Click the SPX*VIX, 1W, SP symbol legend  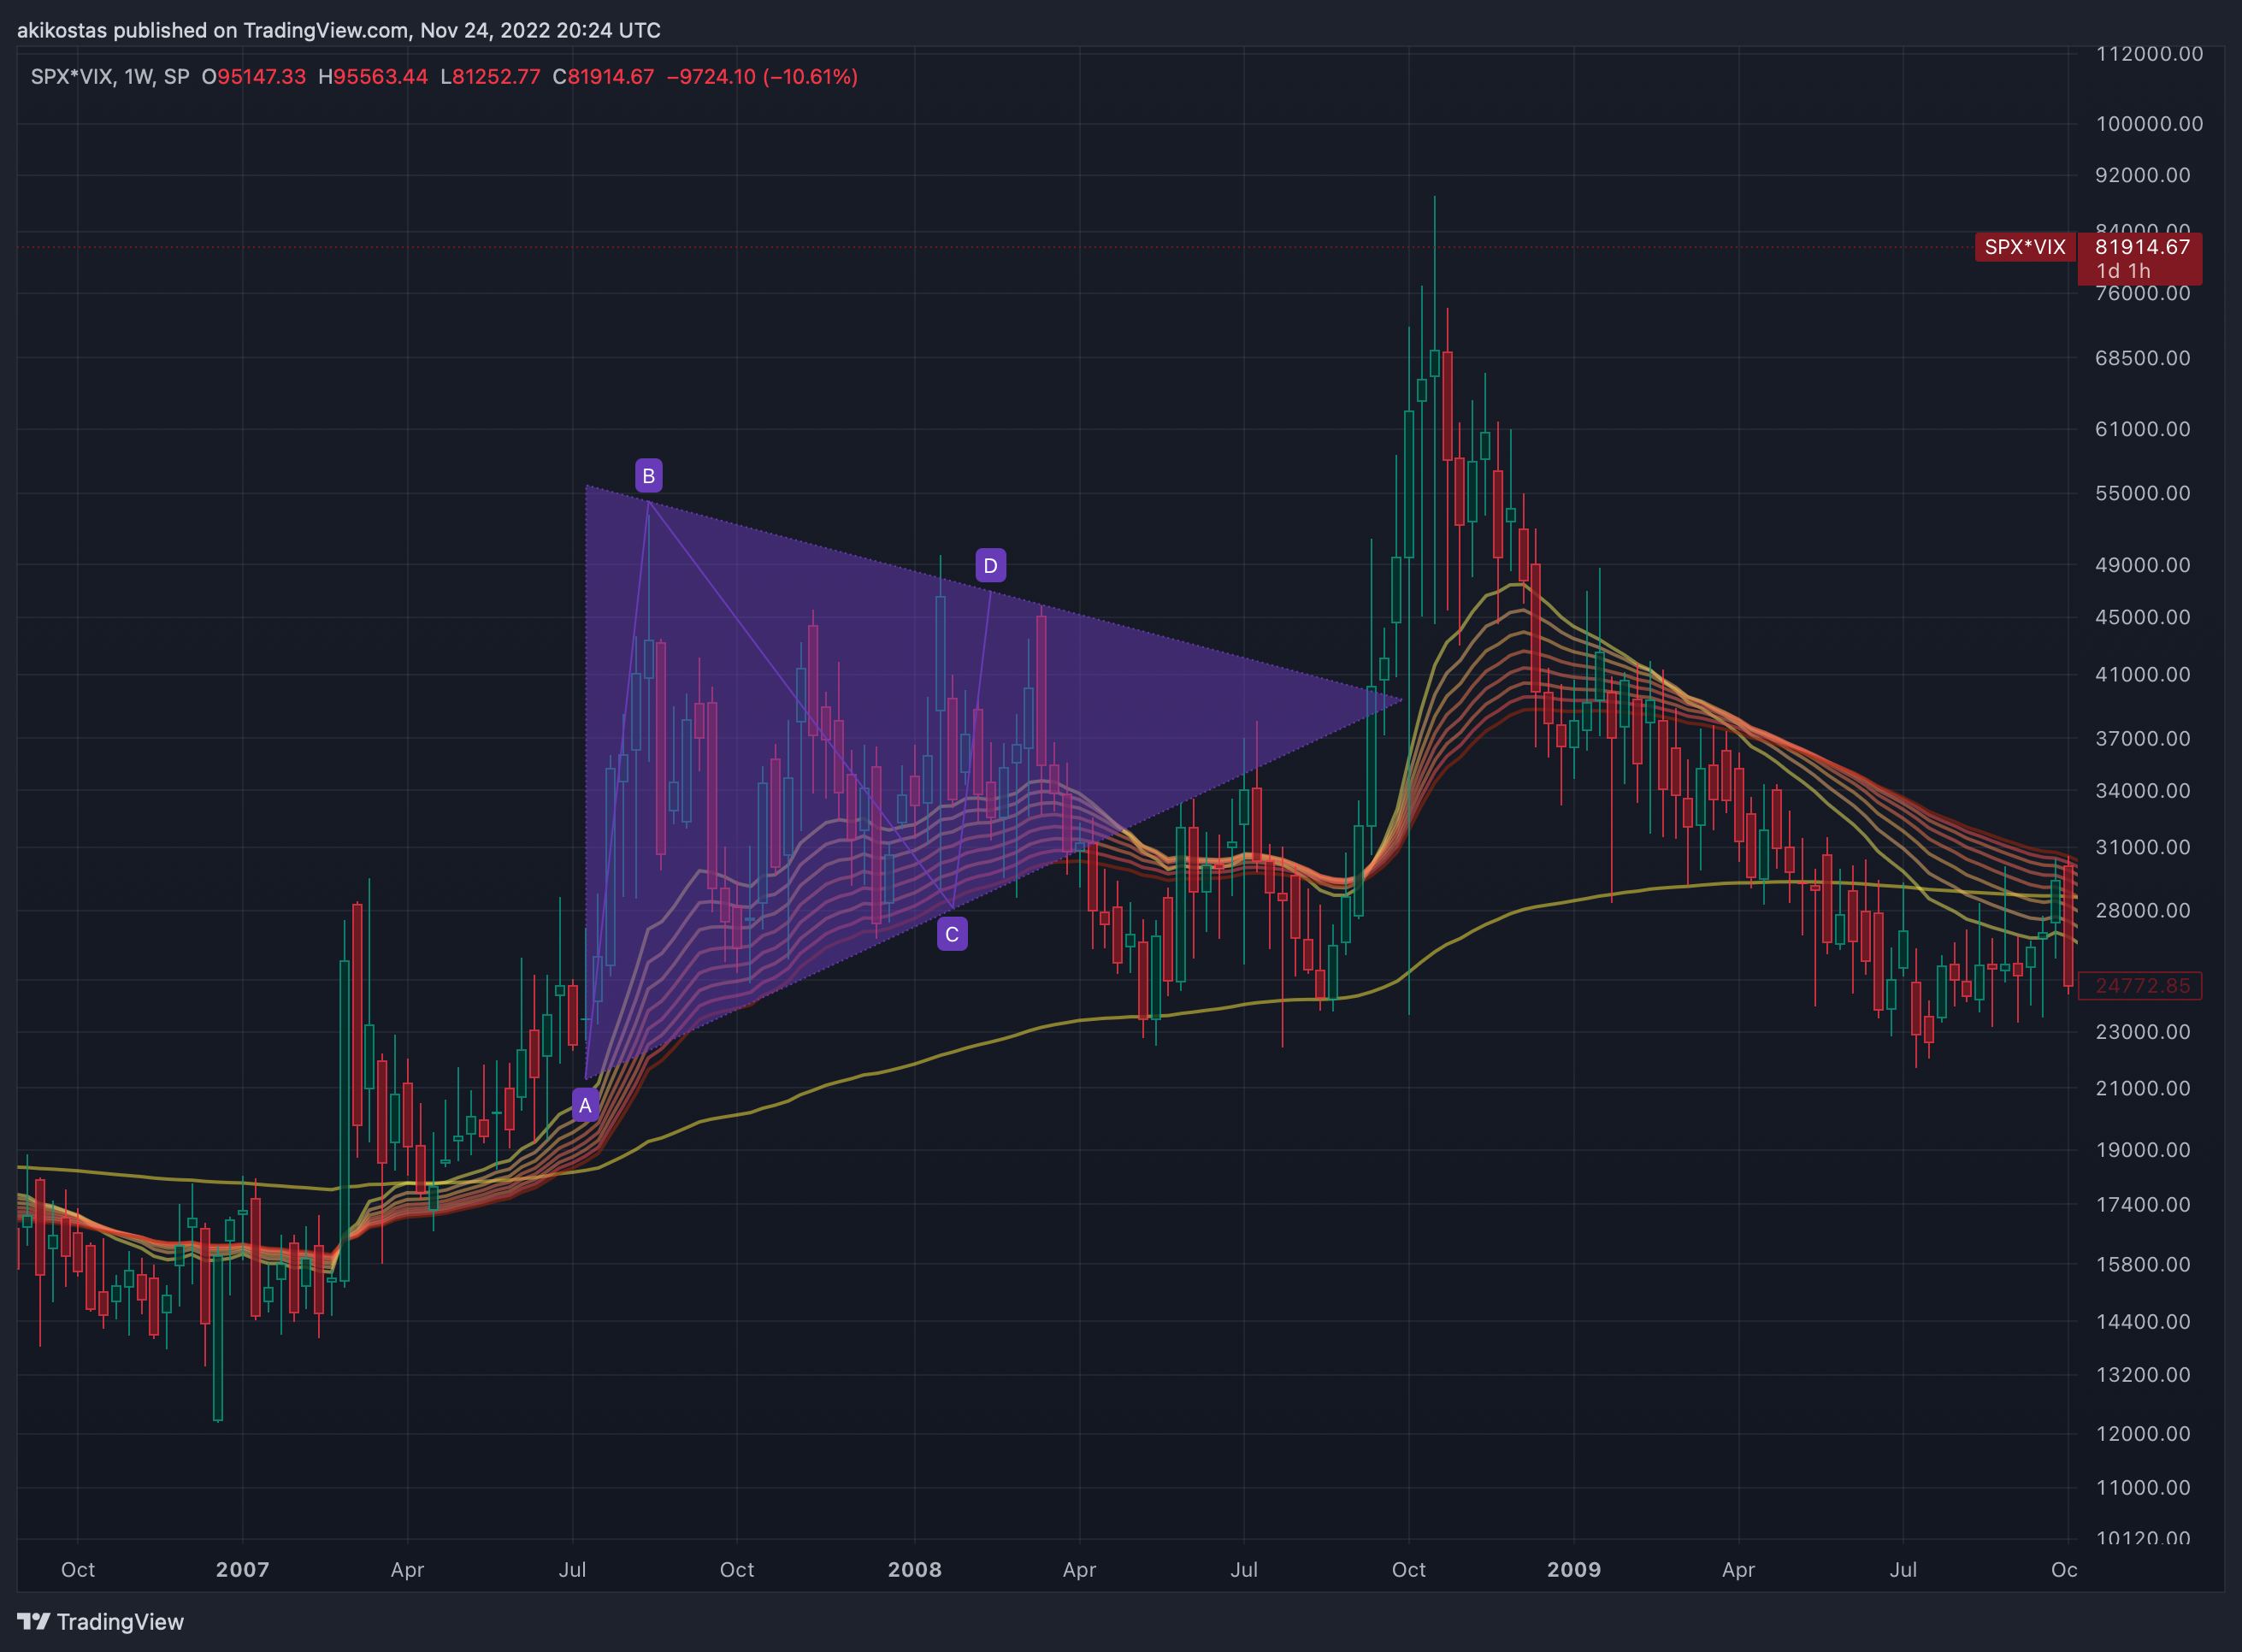click(x=110, y=77)
